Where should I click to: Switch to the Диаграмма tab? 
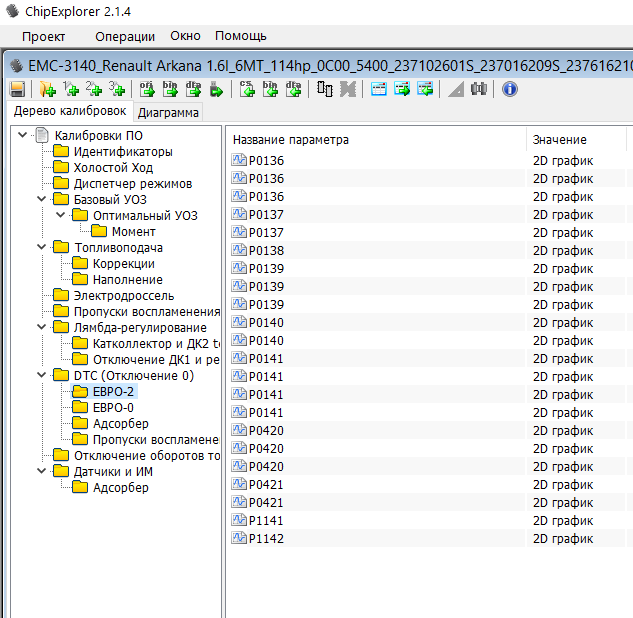[x=168, y=113]
